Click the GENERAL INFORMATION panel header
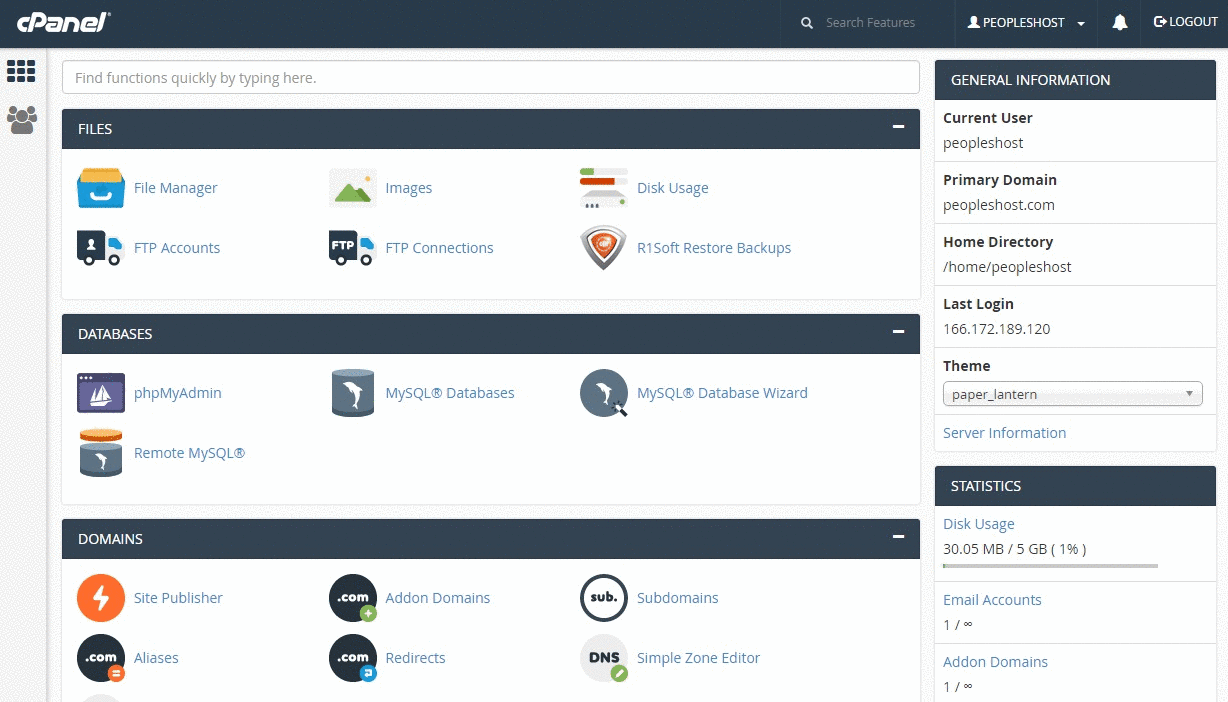The image size is (1228, 702). click(x=1075, y=80)
